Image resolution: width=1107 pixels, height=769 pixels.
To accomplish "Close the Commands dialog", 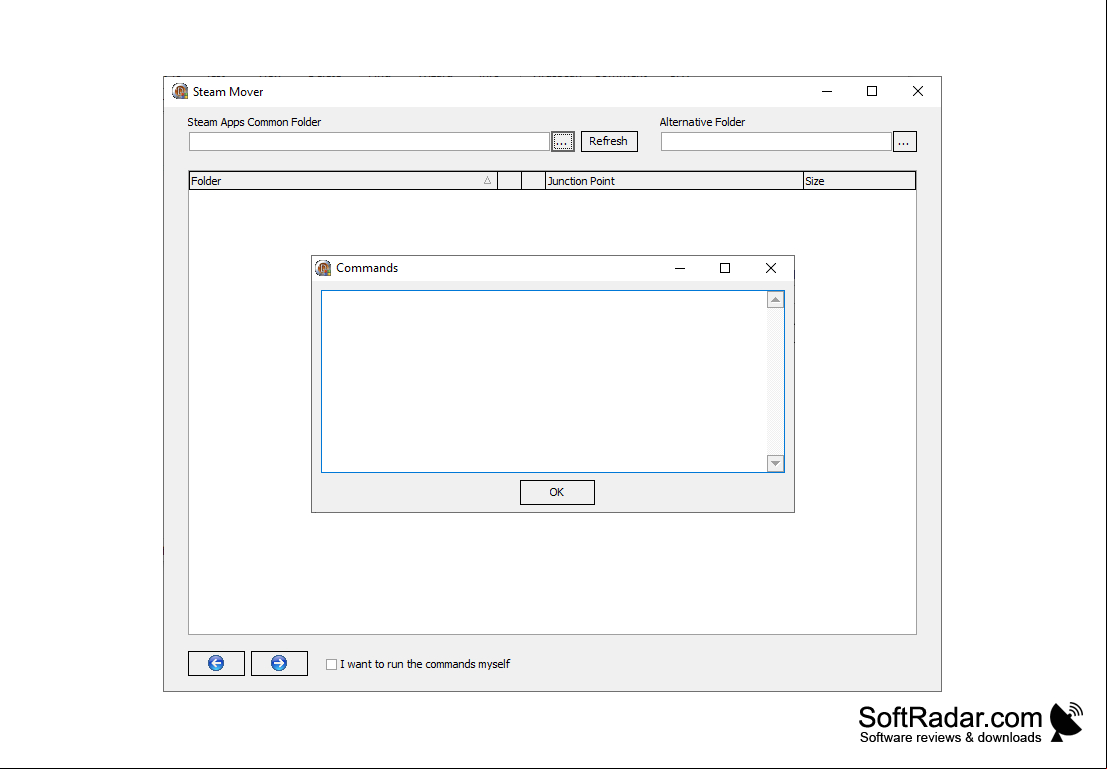I will pyautogui.click(x=771, y=268).
